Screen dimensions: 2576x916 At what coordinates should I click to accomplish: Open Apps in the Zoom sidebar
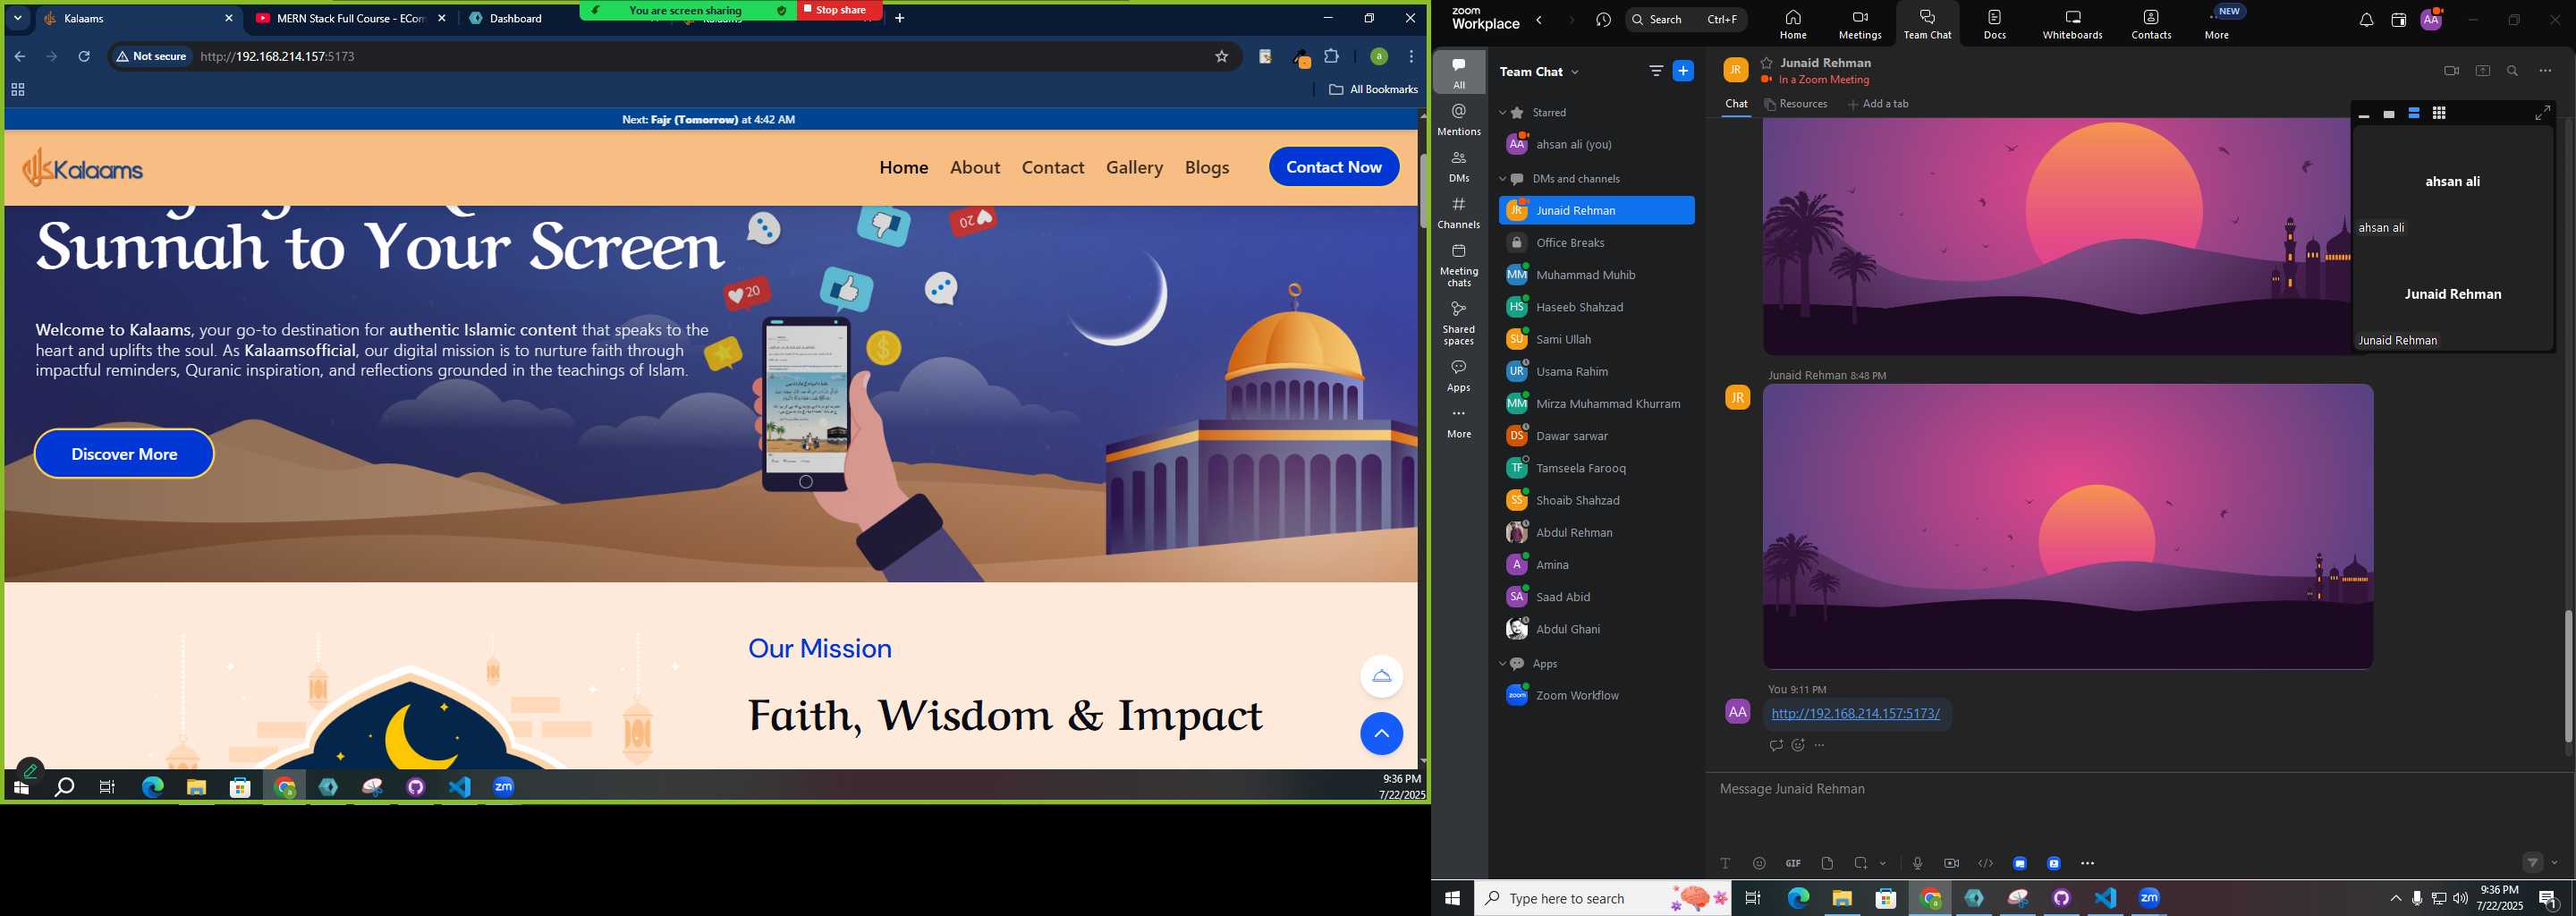pos(1459,375)
